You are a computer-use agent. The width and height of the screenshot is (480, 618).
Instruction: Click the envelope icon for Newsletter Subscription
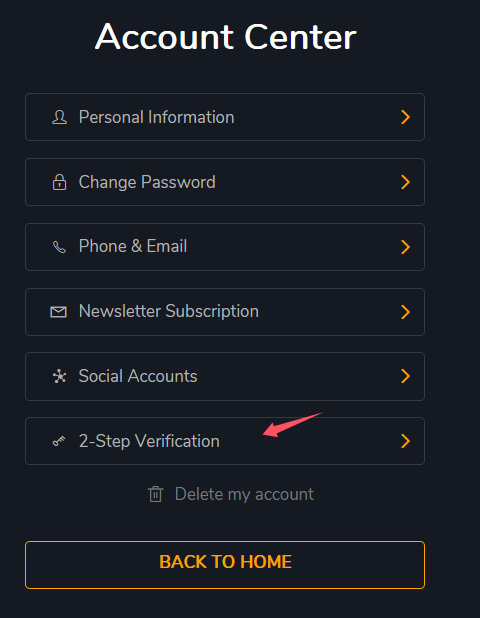click(x=58, y=312)
